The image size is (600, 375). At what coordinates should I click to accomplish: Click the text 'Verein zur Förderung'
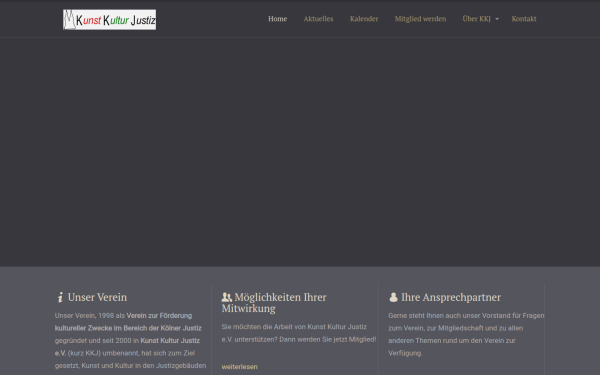[159, 316]
